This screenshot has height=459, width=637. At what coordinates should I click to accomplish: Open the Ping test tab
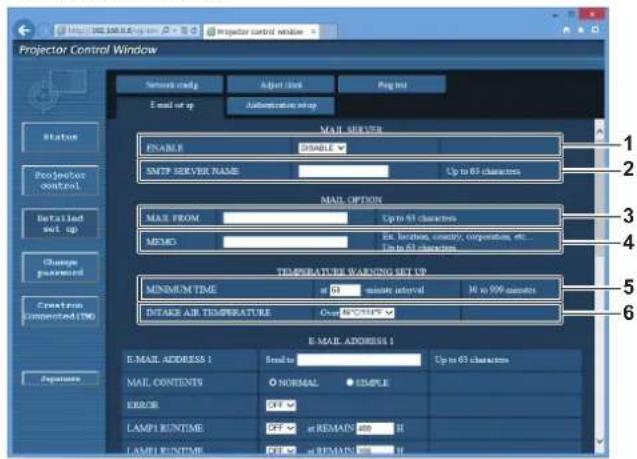392,84
